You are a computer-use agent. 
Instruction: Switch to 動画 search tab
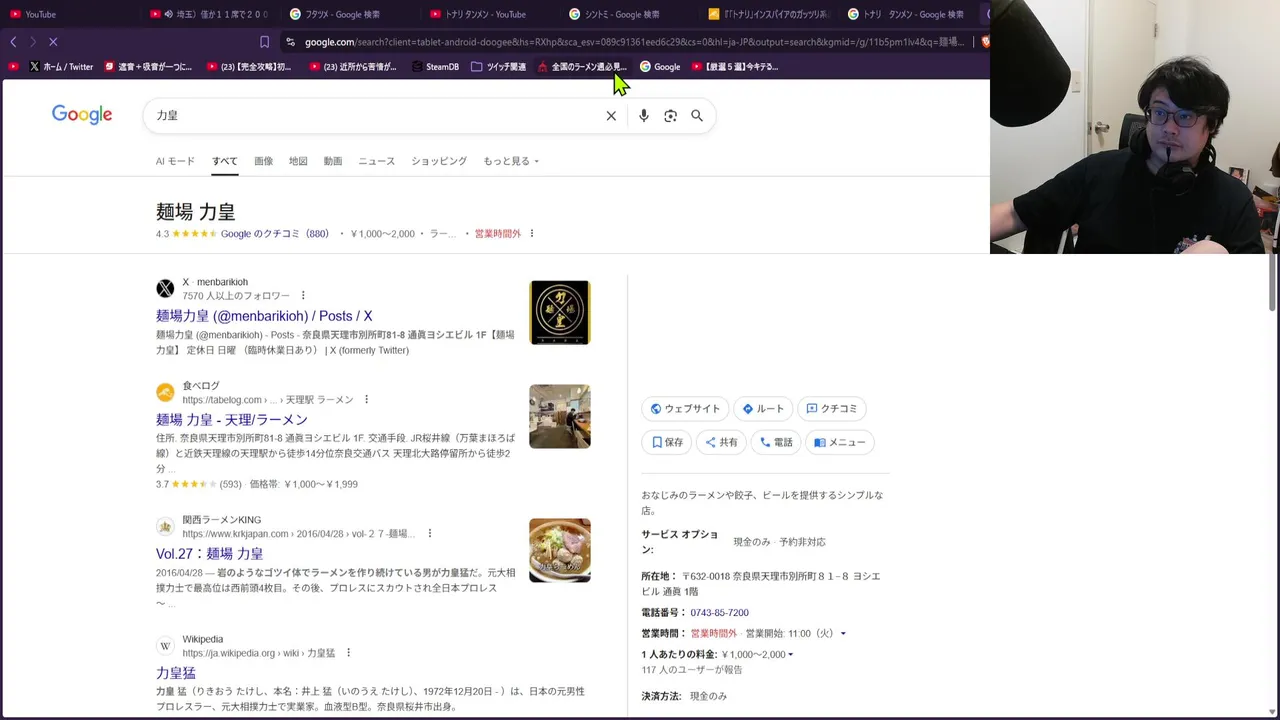point(333,161)
